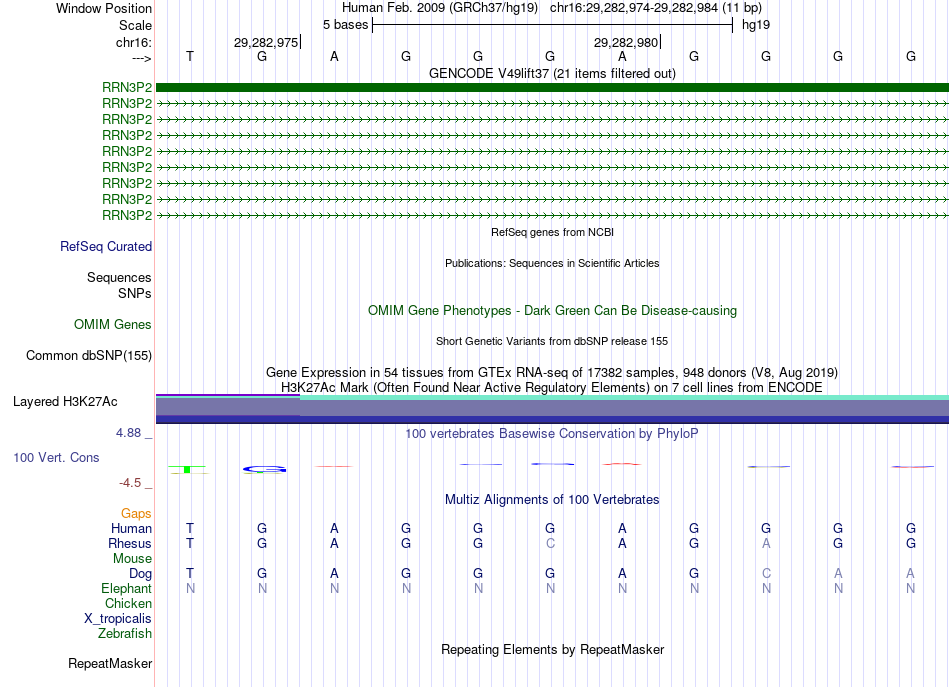Select the Human species row label
The height and width of the screenshot is (687, 950).
click(131, 529)
